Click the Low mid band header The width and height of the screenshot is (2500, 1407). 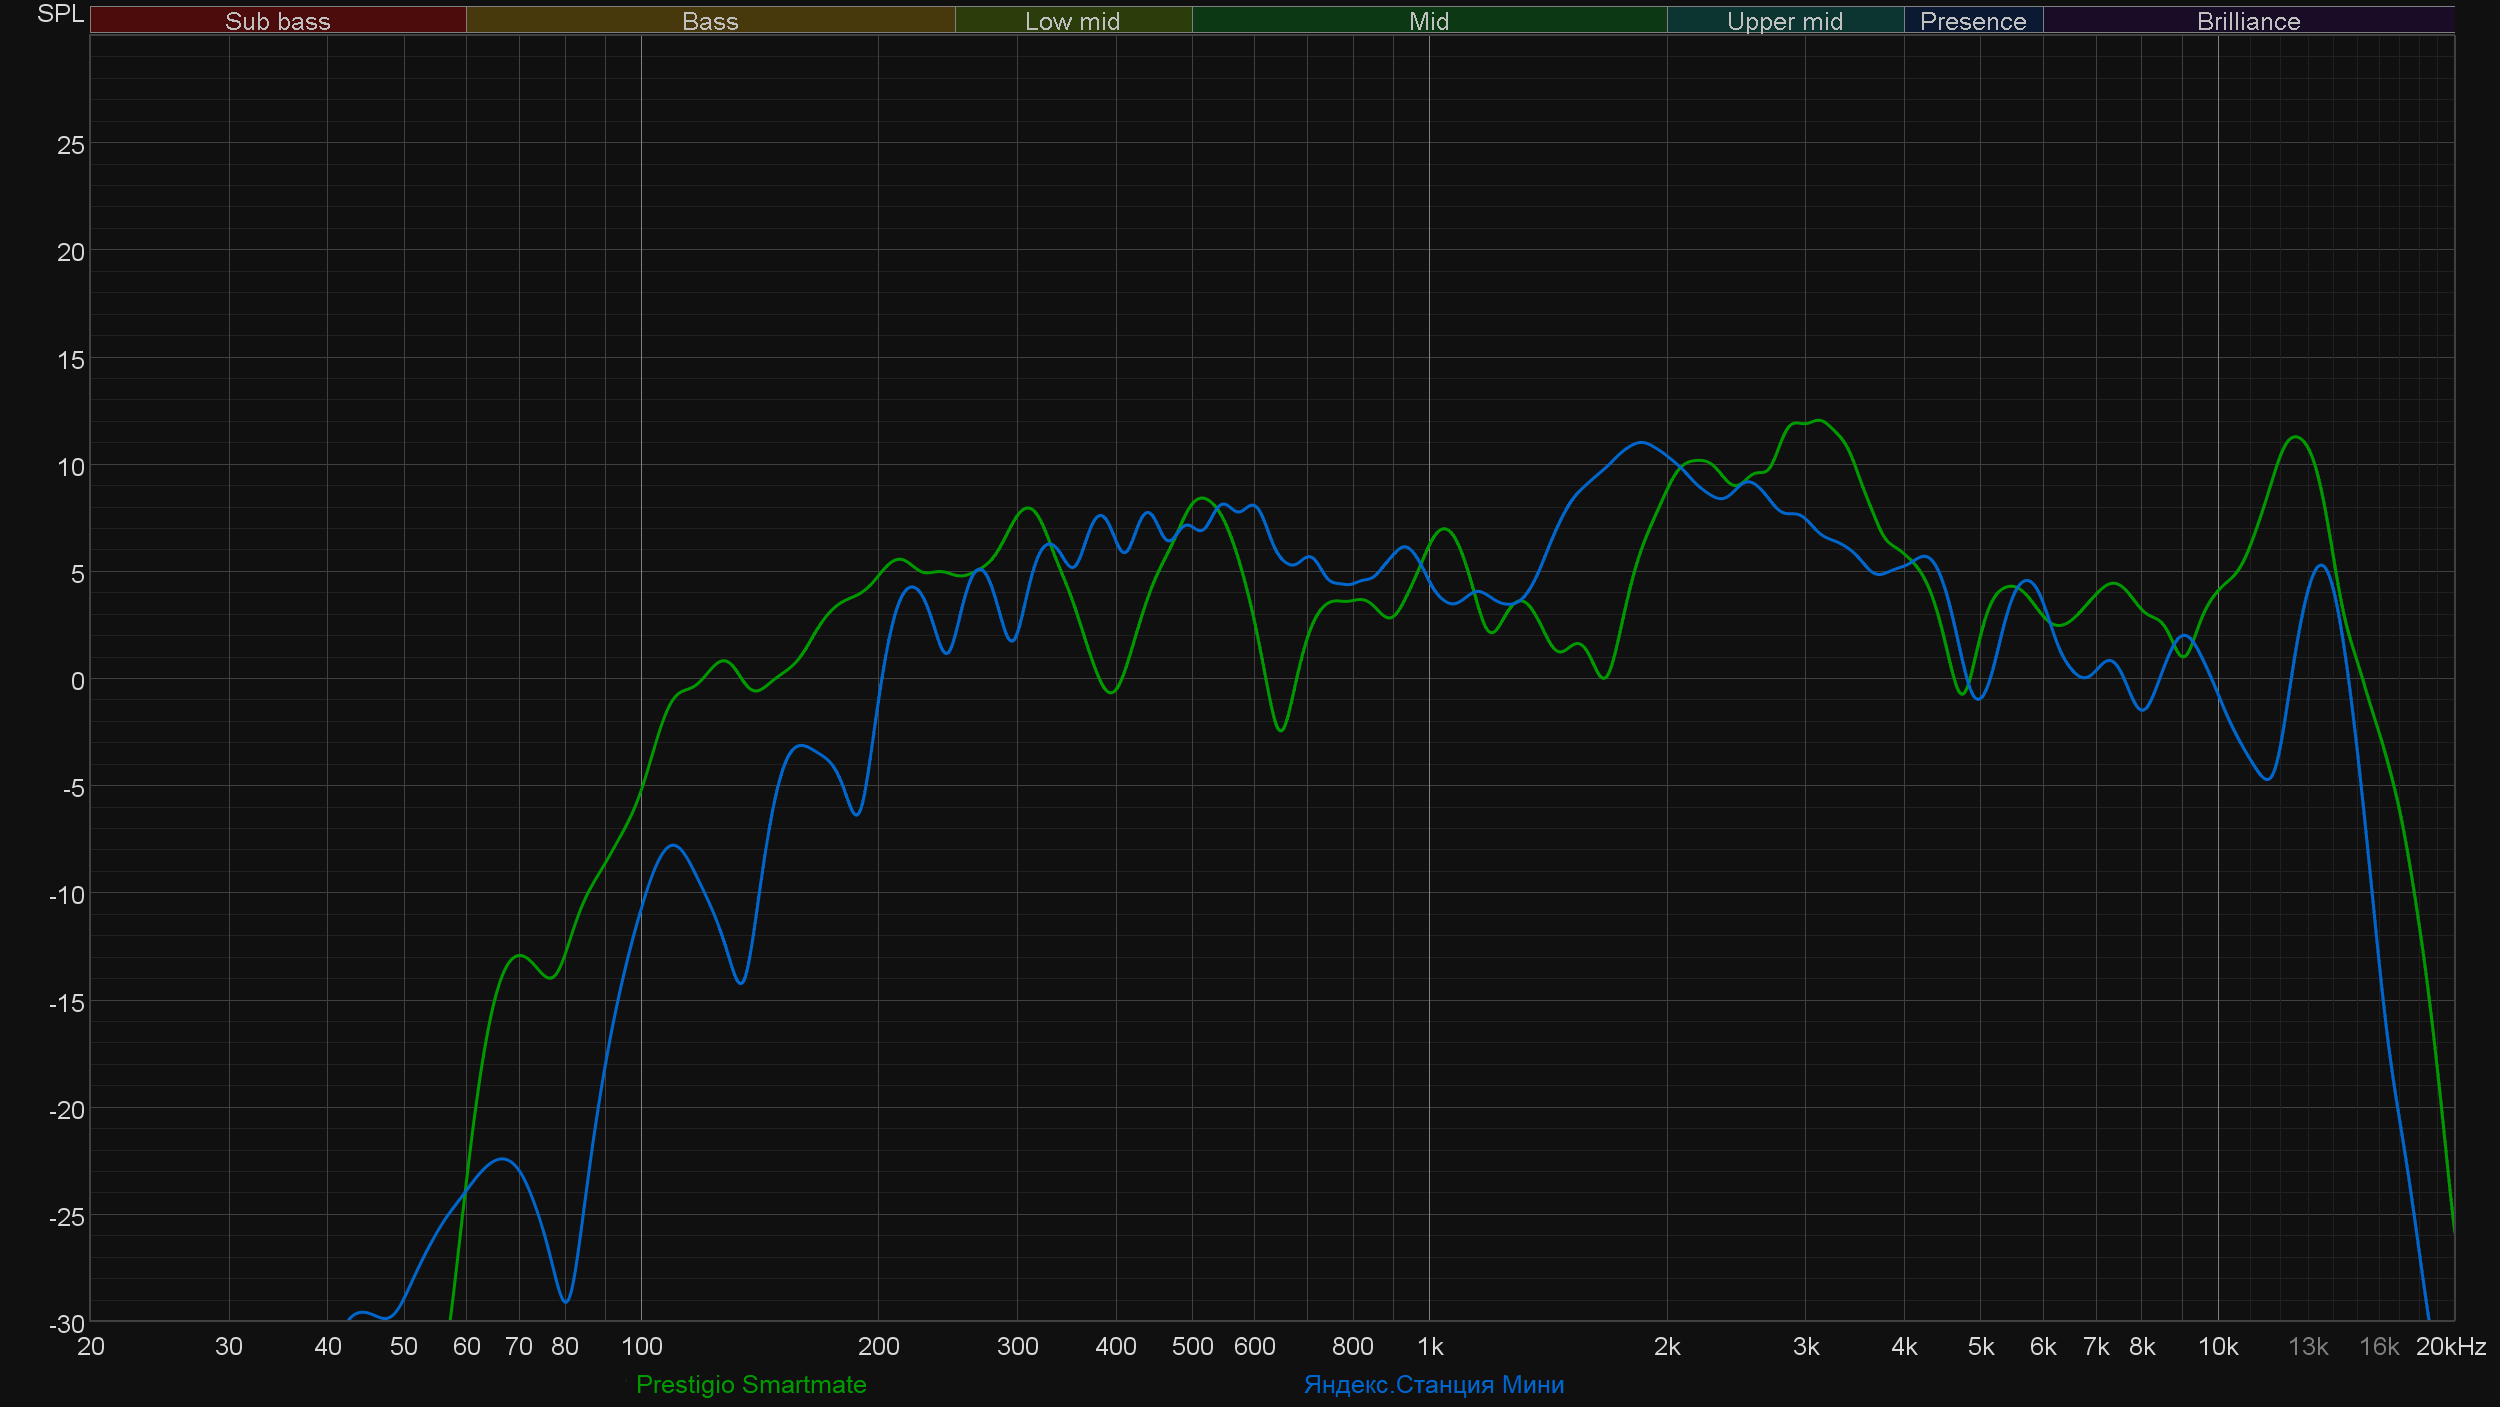tap(1072, 21)
